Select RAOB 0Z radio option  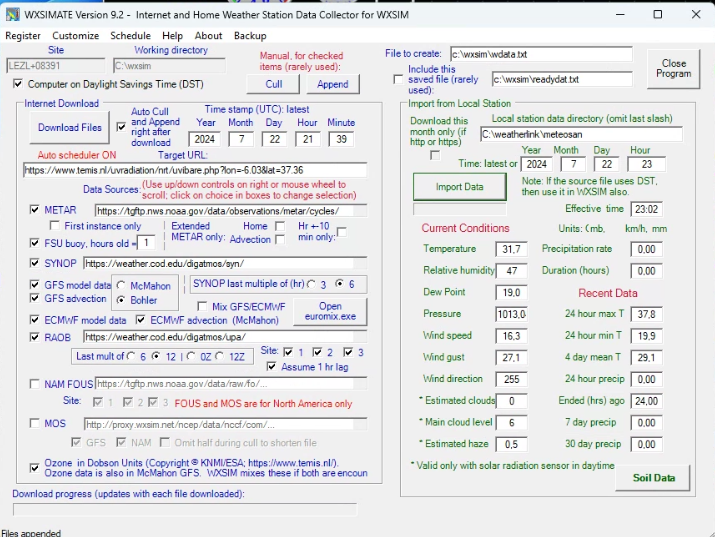(191, 356)
